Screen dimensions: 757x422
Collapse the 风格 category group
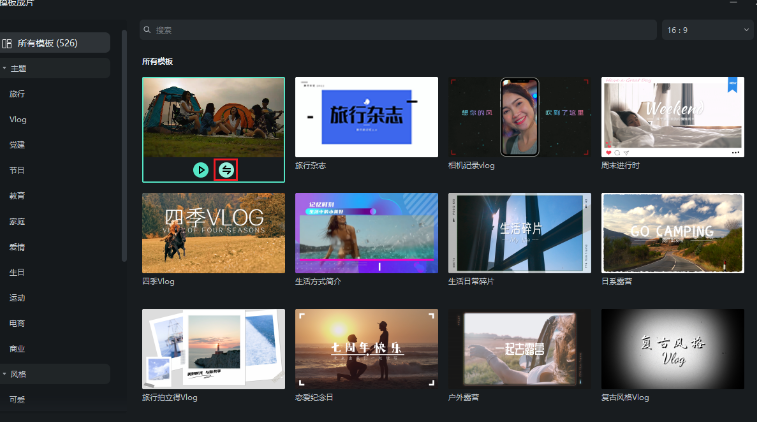click(4, 374)
